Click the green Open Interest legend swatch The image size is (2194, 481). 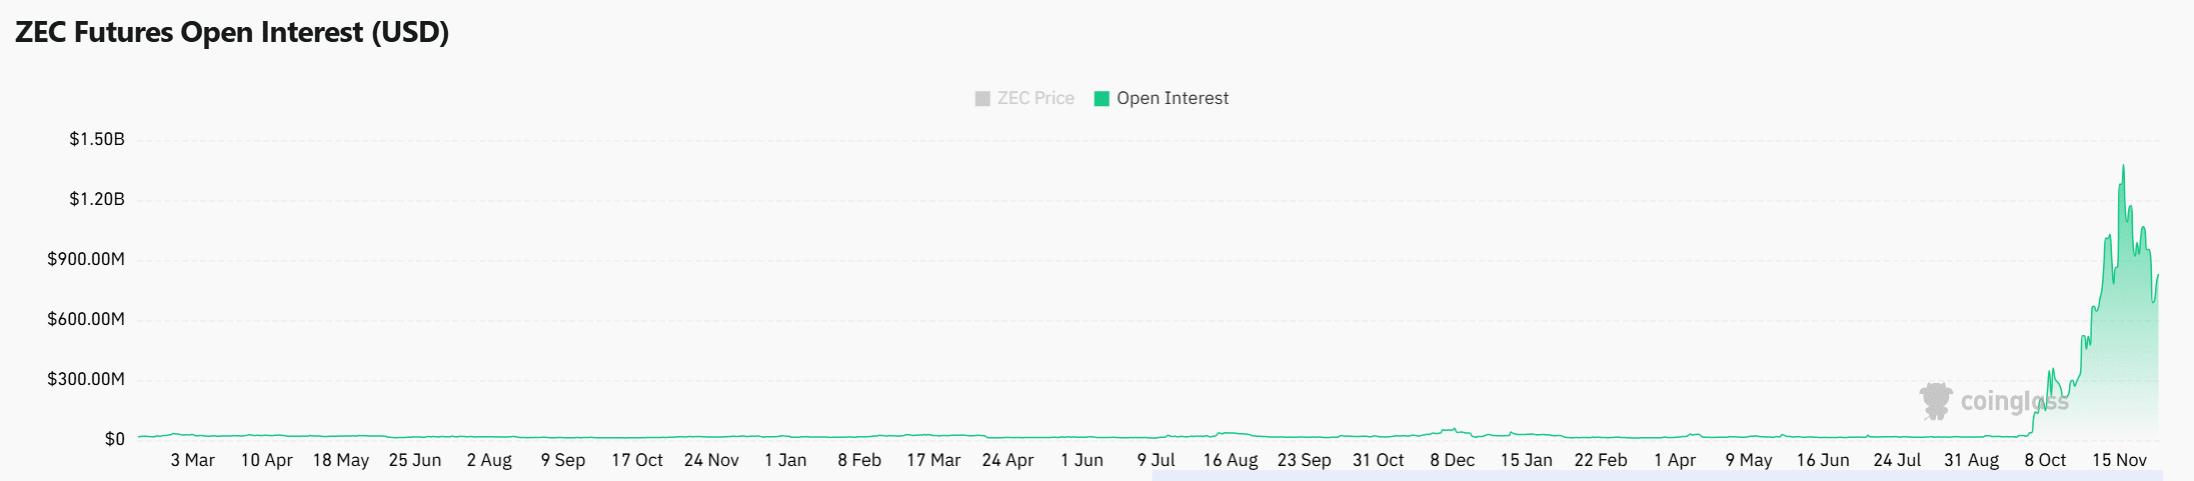1102,98
